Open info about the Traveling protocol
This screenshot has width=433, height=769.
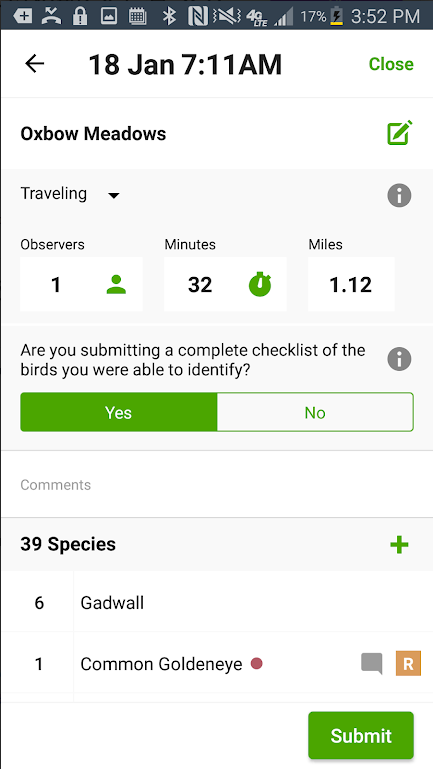point(399,196)
